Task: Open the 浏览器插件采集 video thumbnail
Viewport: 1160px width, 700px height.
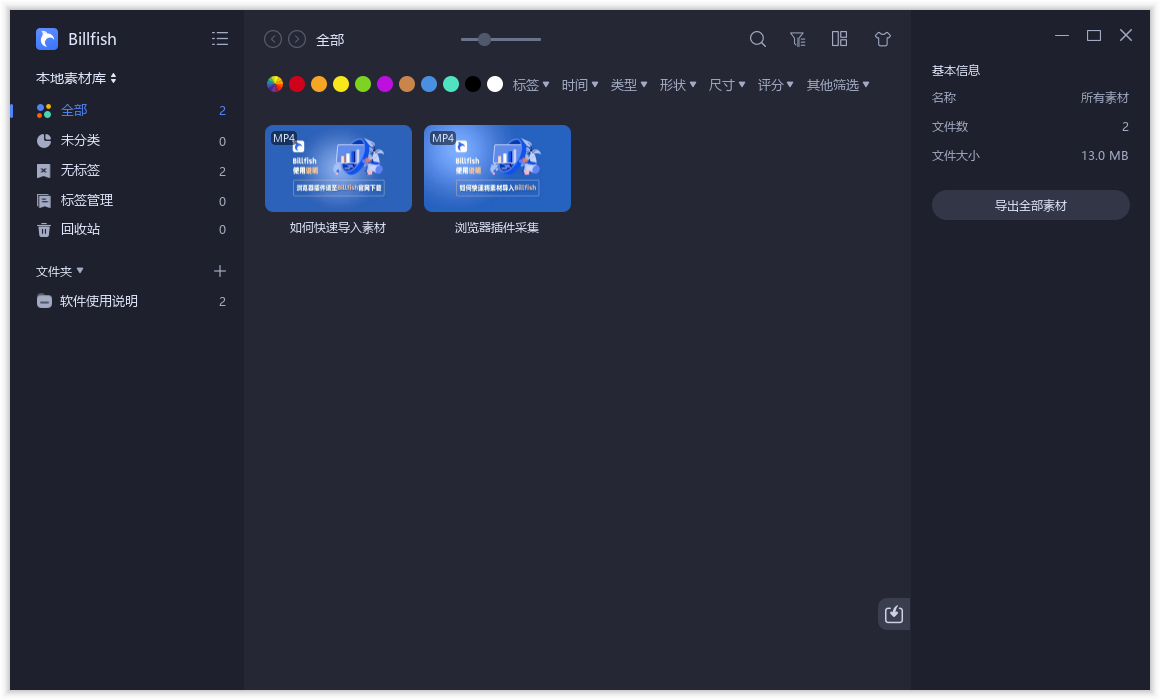Action: coord(497,168)
